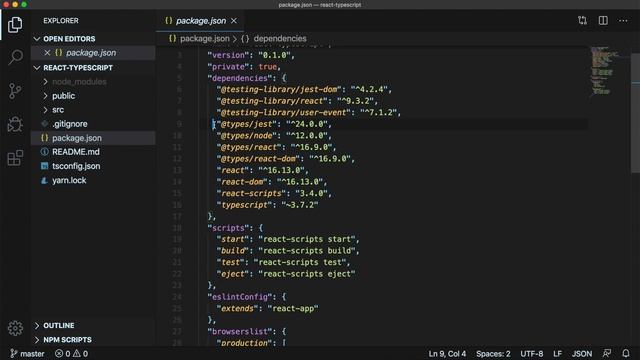Click the code minimap preview
Viewport: 640px width, 360px height.
click(x=605, y=71)
